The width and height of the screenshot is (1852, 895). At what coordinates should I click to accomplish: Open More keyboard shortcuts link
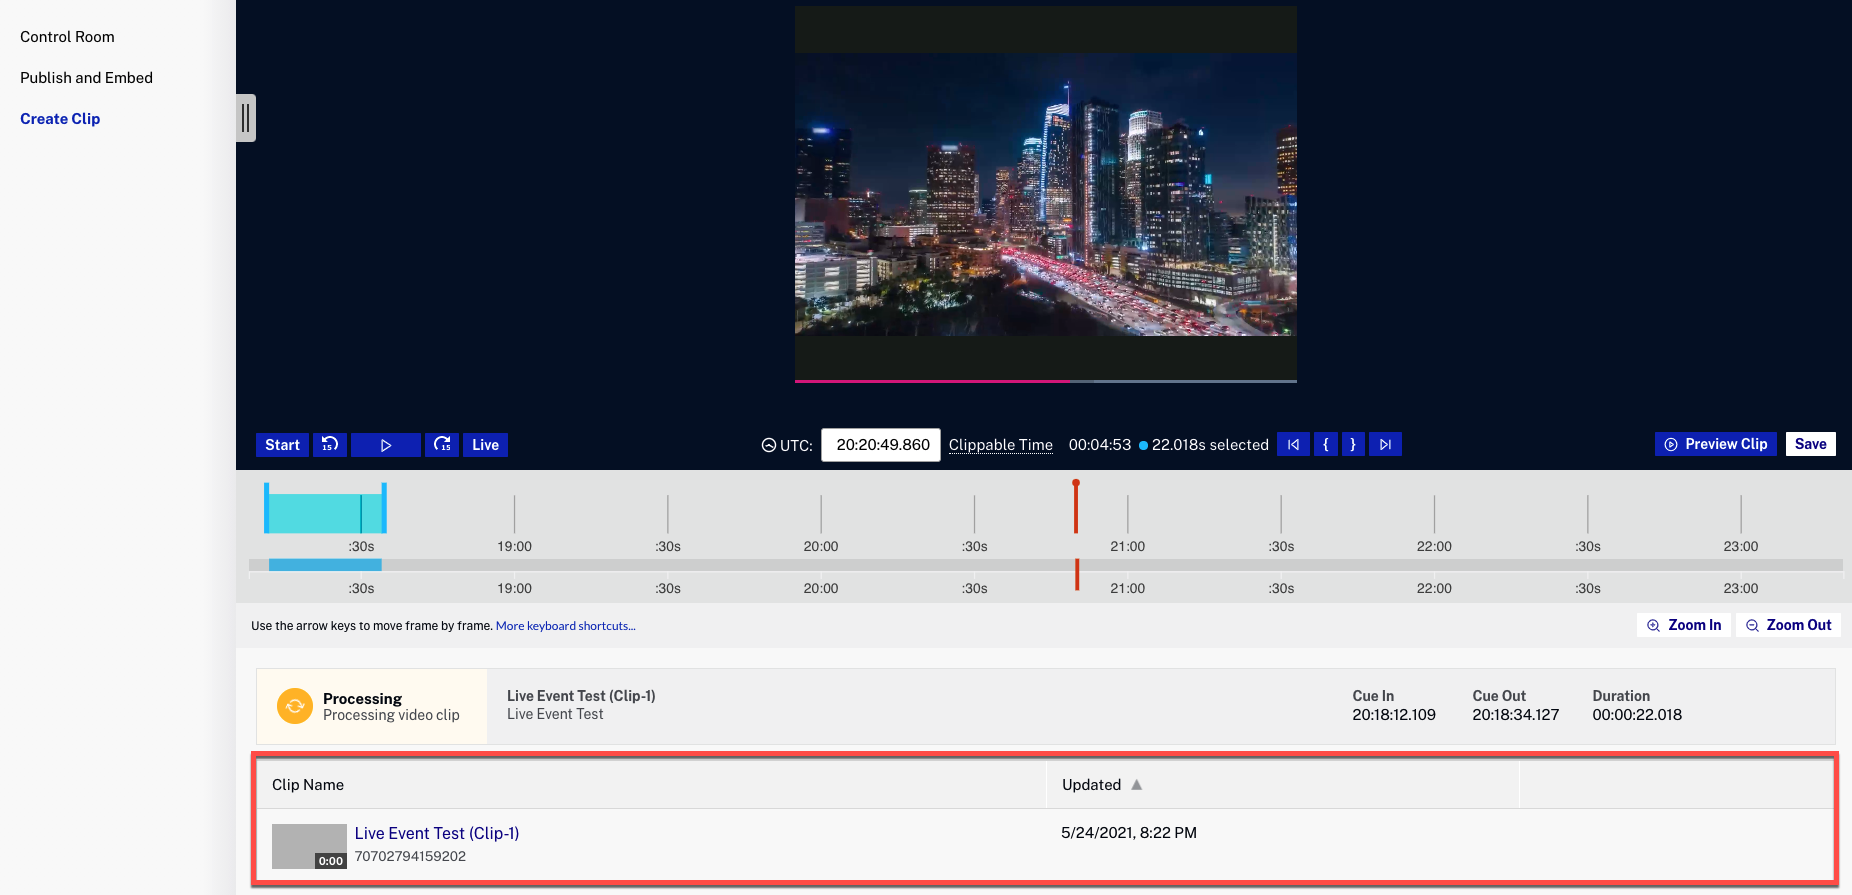(x=565, y=626)
